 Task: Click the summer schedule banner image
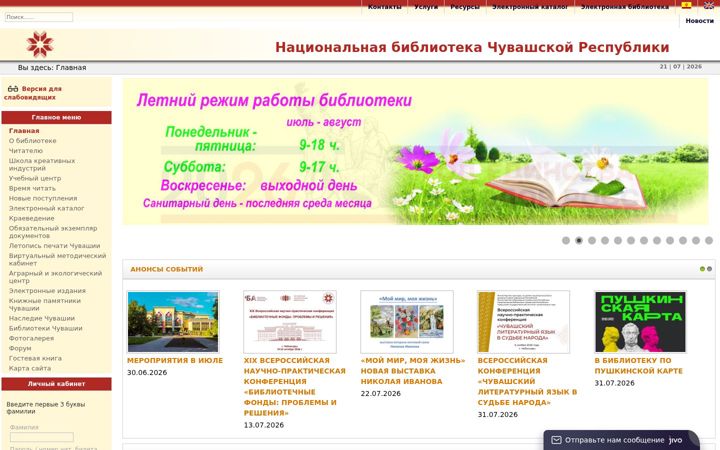415,152
